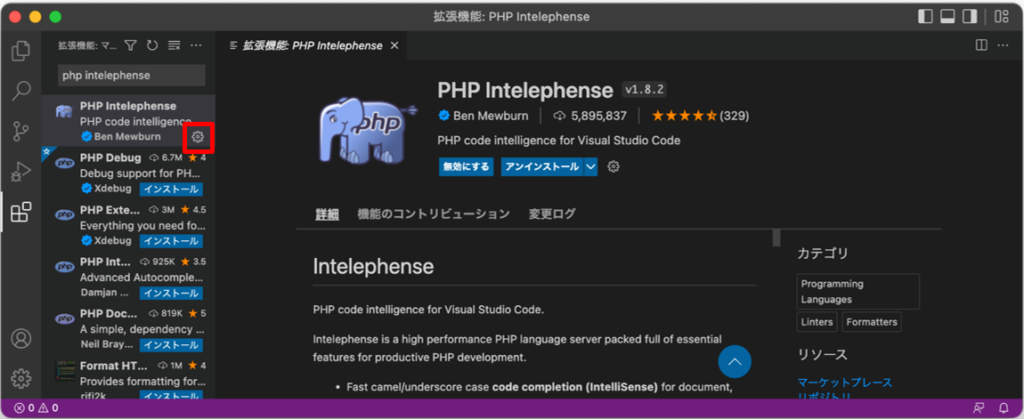Click gear icon on PHP Intelephense list item
Viewport: 1024px width, 419px height.
(199, 136)
